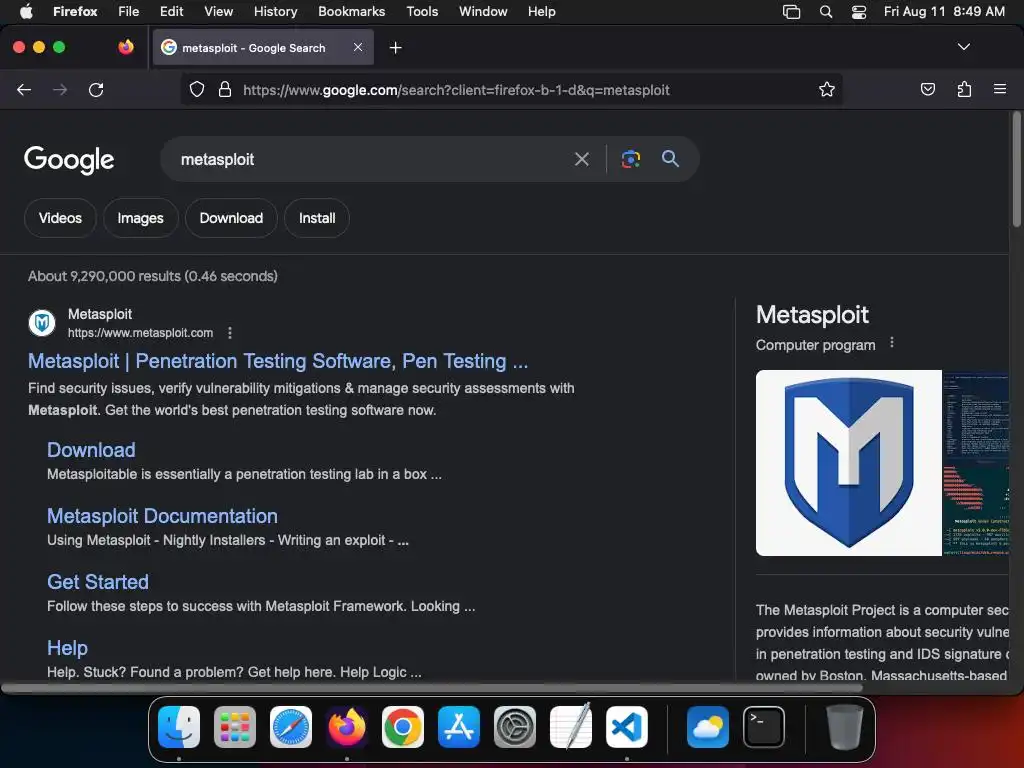This screenshot has height=768, width=1024.
Task: Open Terminal from the Dock
Action: (x=763, y=726)
